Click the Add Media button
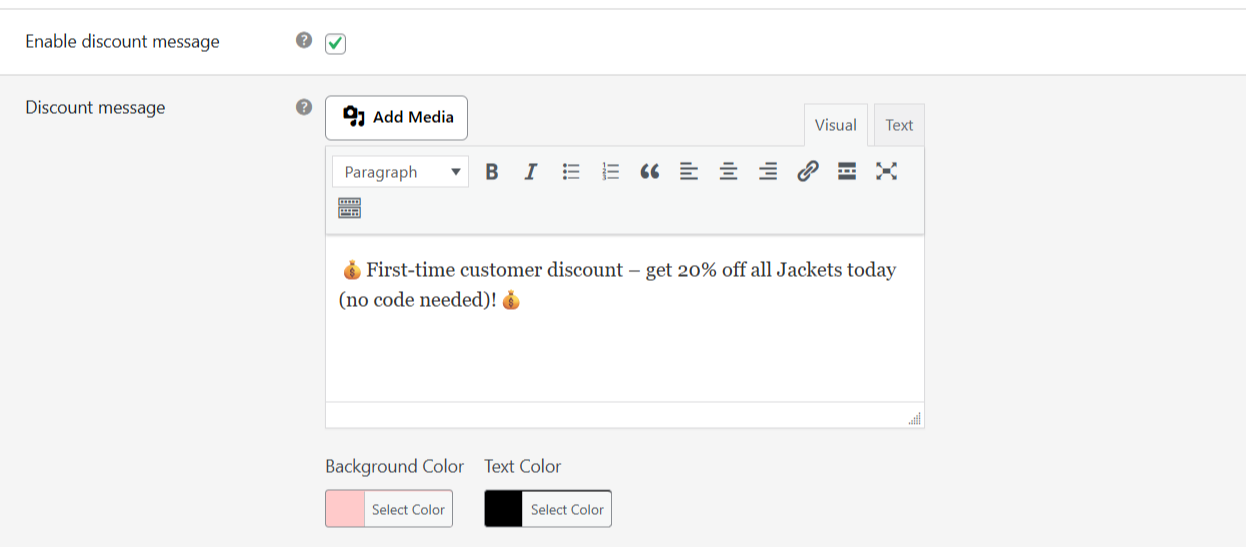 tap(396, 117)
